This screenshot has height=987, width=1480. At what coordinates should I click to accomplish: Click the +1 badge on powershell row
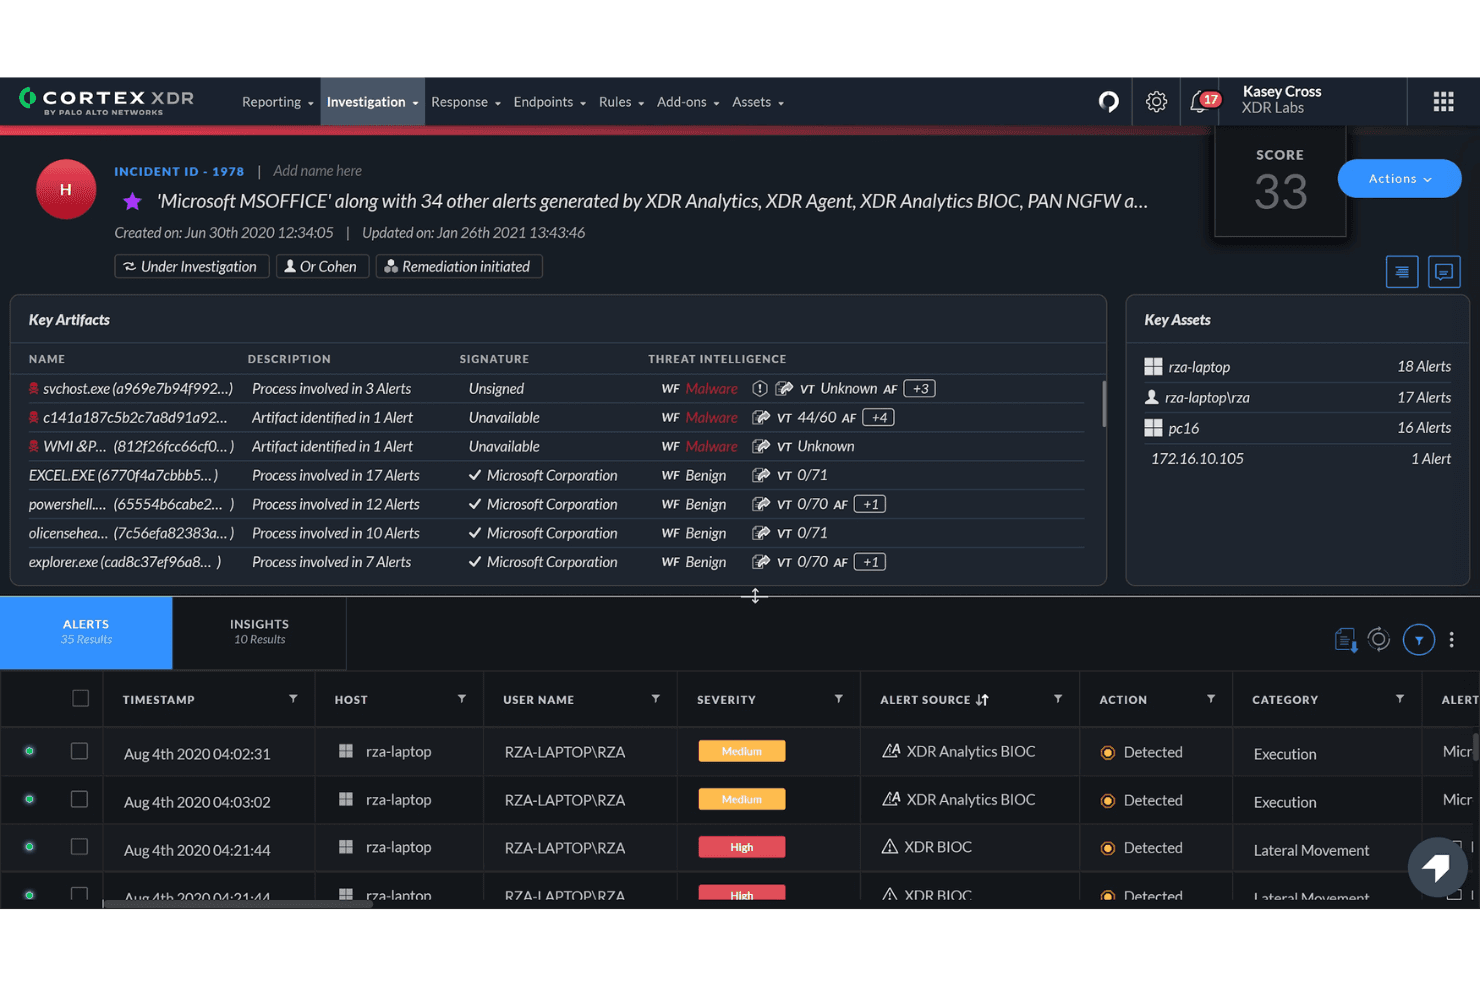tap(870, 504)
